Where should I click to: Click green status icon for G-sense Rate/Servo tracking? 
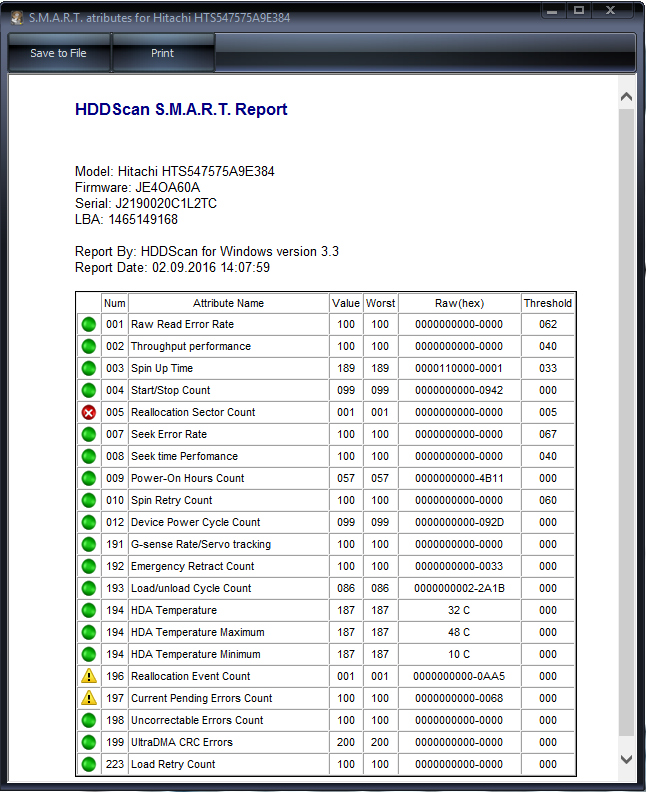[89, 544]
